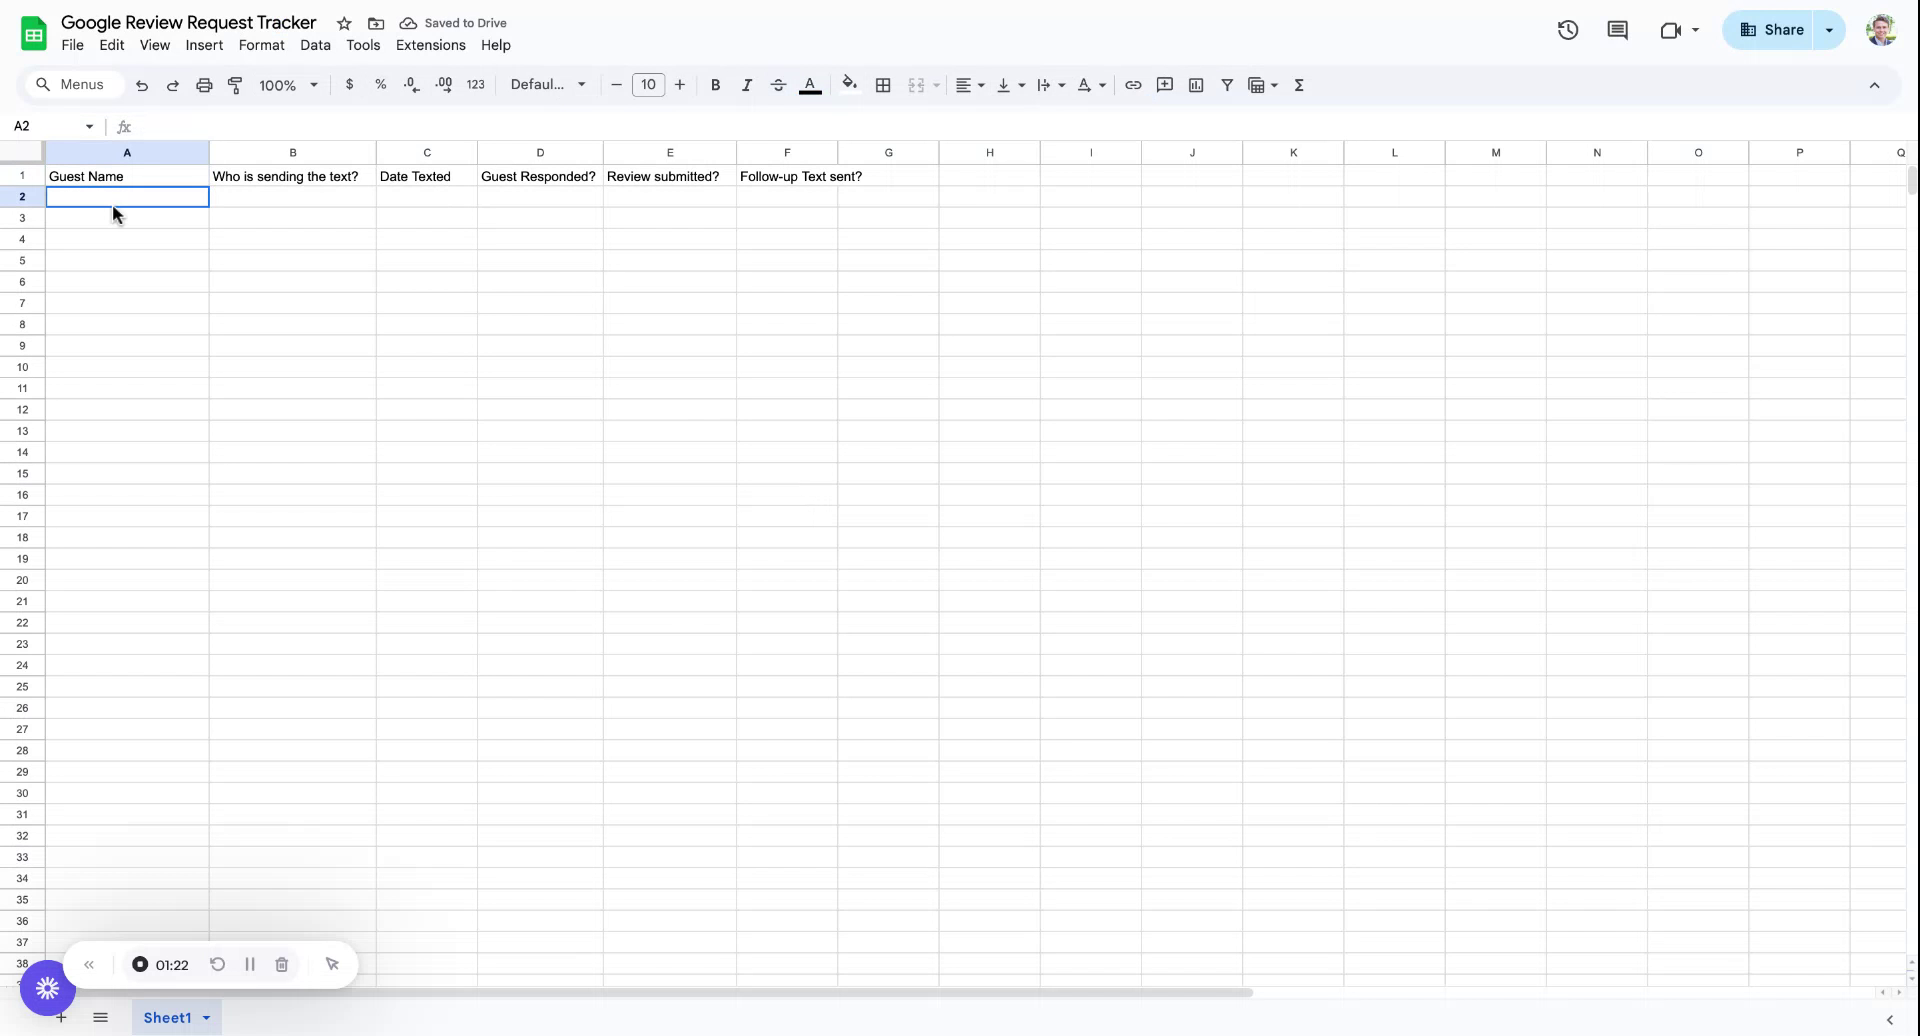Viewport: 1920px width, 1036px height.
Task: Open the Sheet1 tab menu
Action: pyautogui.click(x=205, y=1017)
